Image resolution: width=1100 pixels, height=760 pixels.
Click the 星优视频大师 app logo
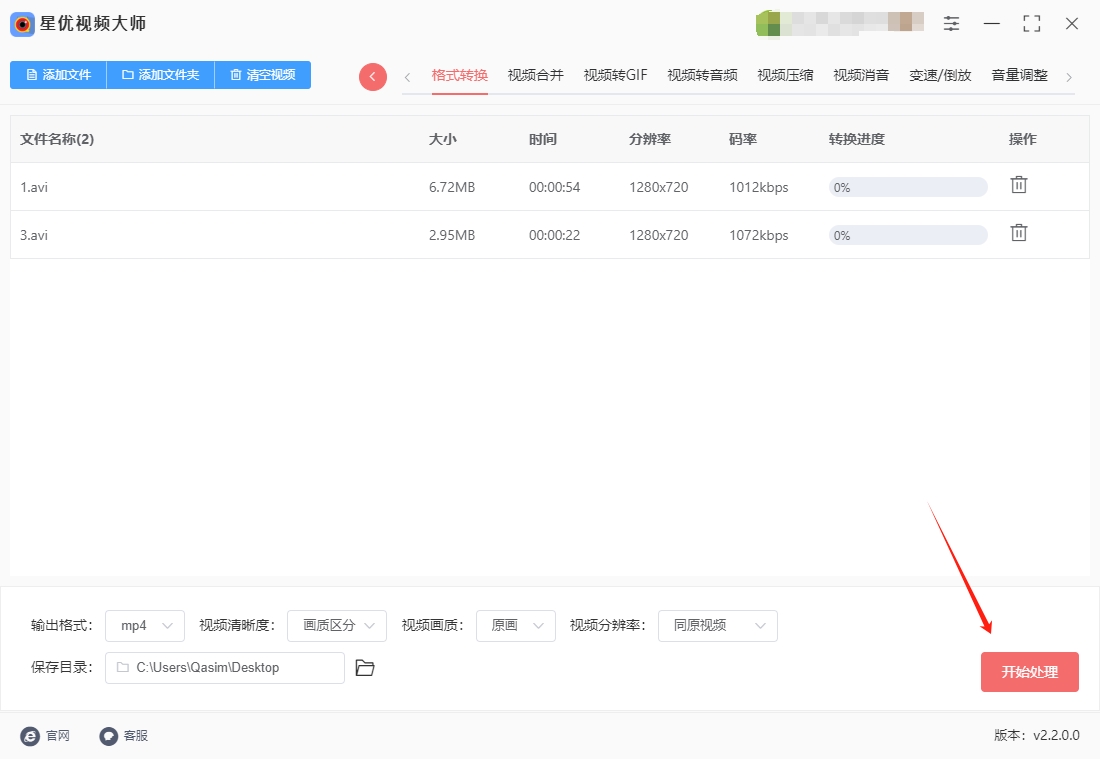click(x=22, y=25)
